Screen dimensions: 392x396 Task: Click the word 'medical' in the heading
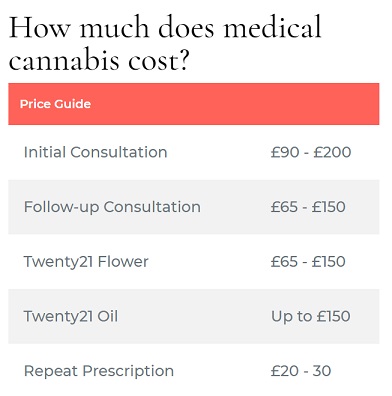[x=272, y=27]
